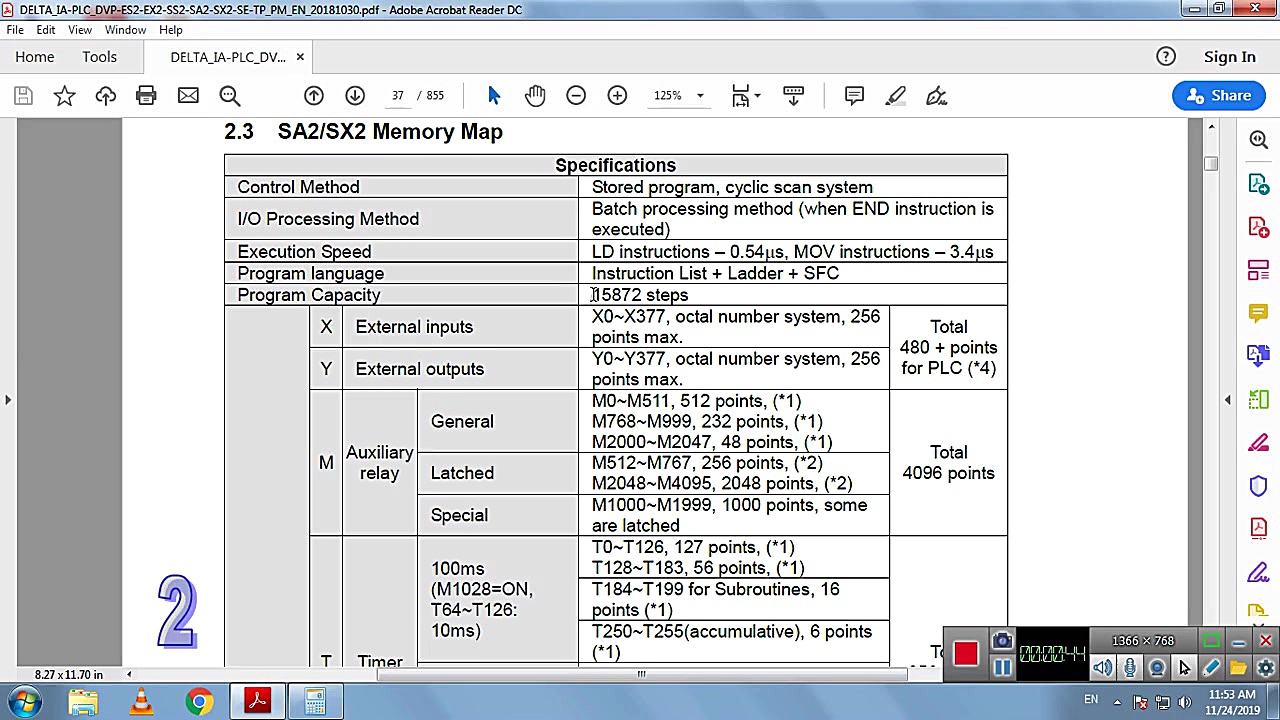1280x720 pixels.
Task: Open the Help menu
Action: 171,30
